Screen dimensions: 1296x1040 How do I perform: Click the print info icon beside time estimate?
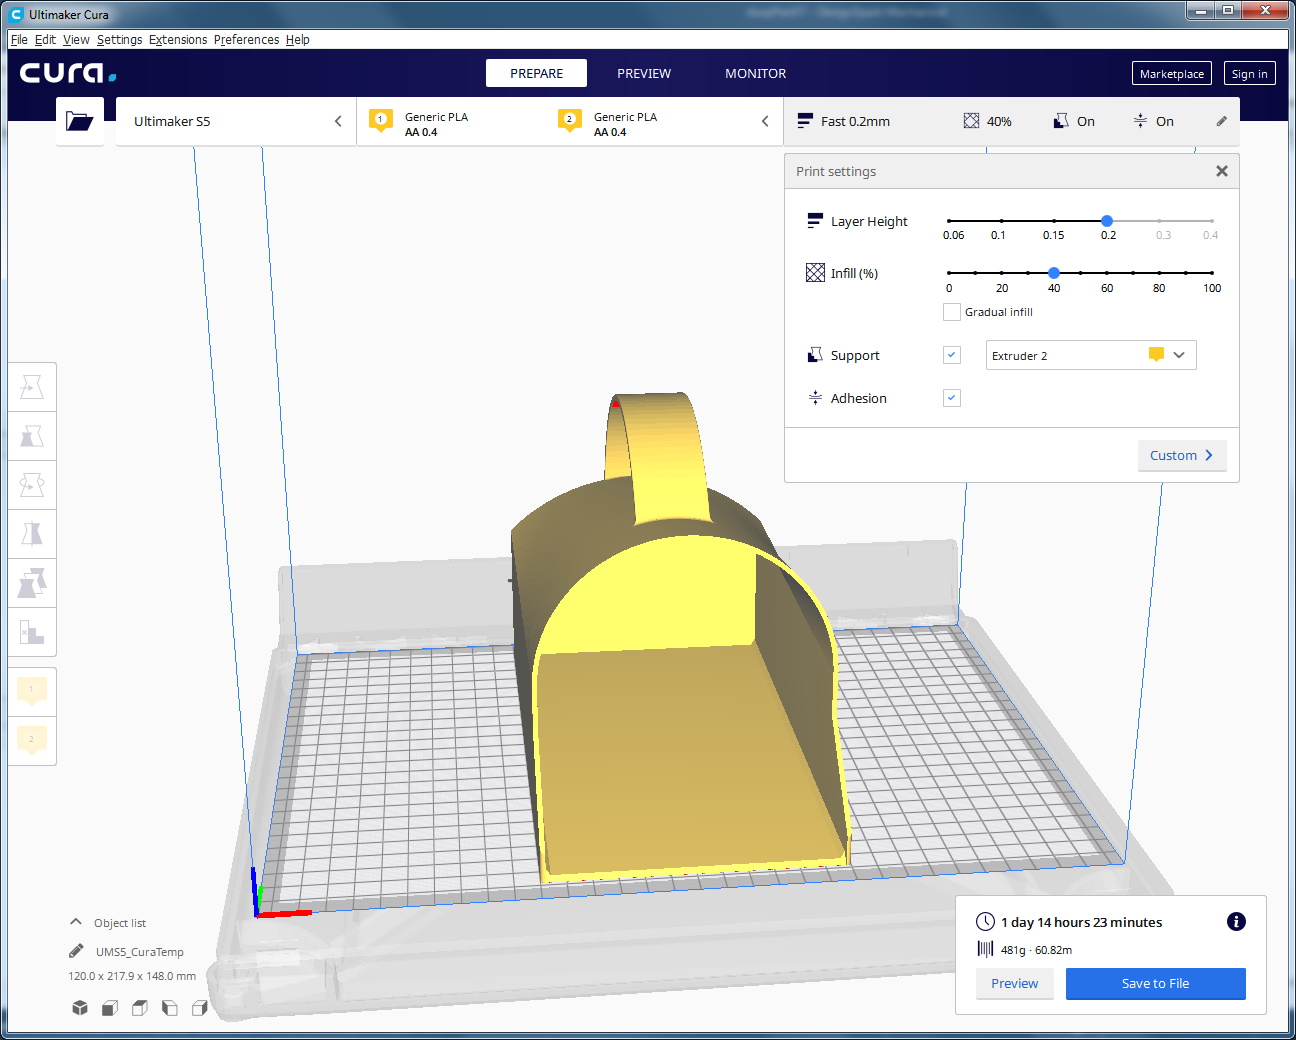coord(1236,922)
